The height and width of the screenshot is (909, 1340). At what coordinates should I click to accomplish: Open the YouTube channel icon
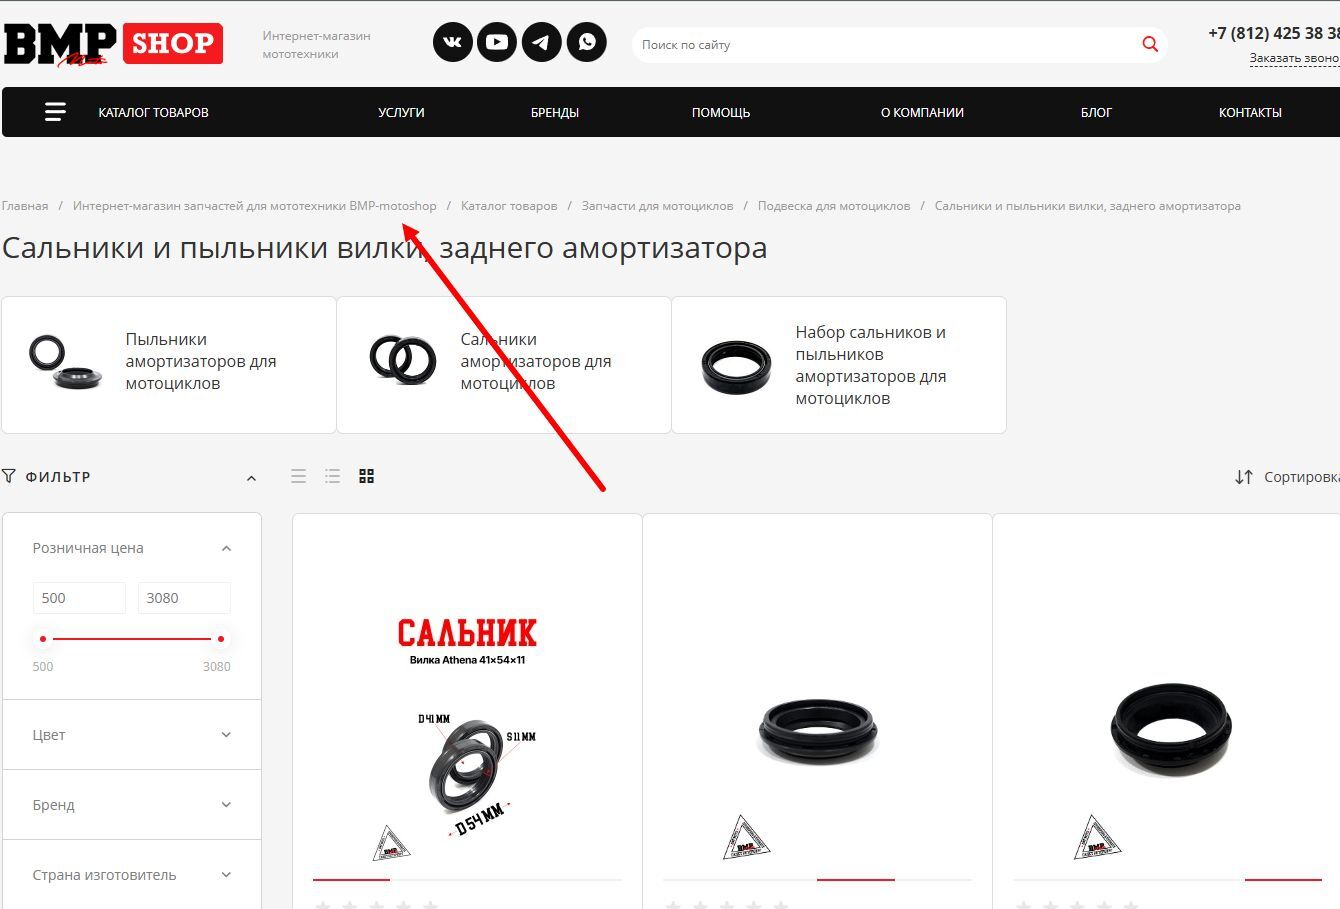click(x=497, y=42)
